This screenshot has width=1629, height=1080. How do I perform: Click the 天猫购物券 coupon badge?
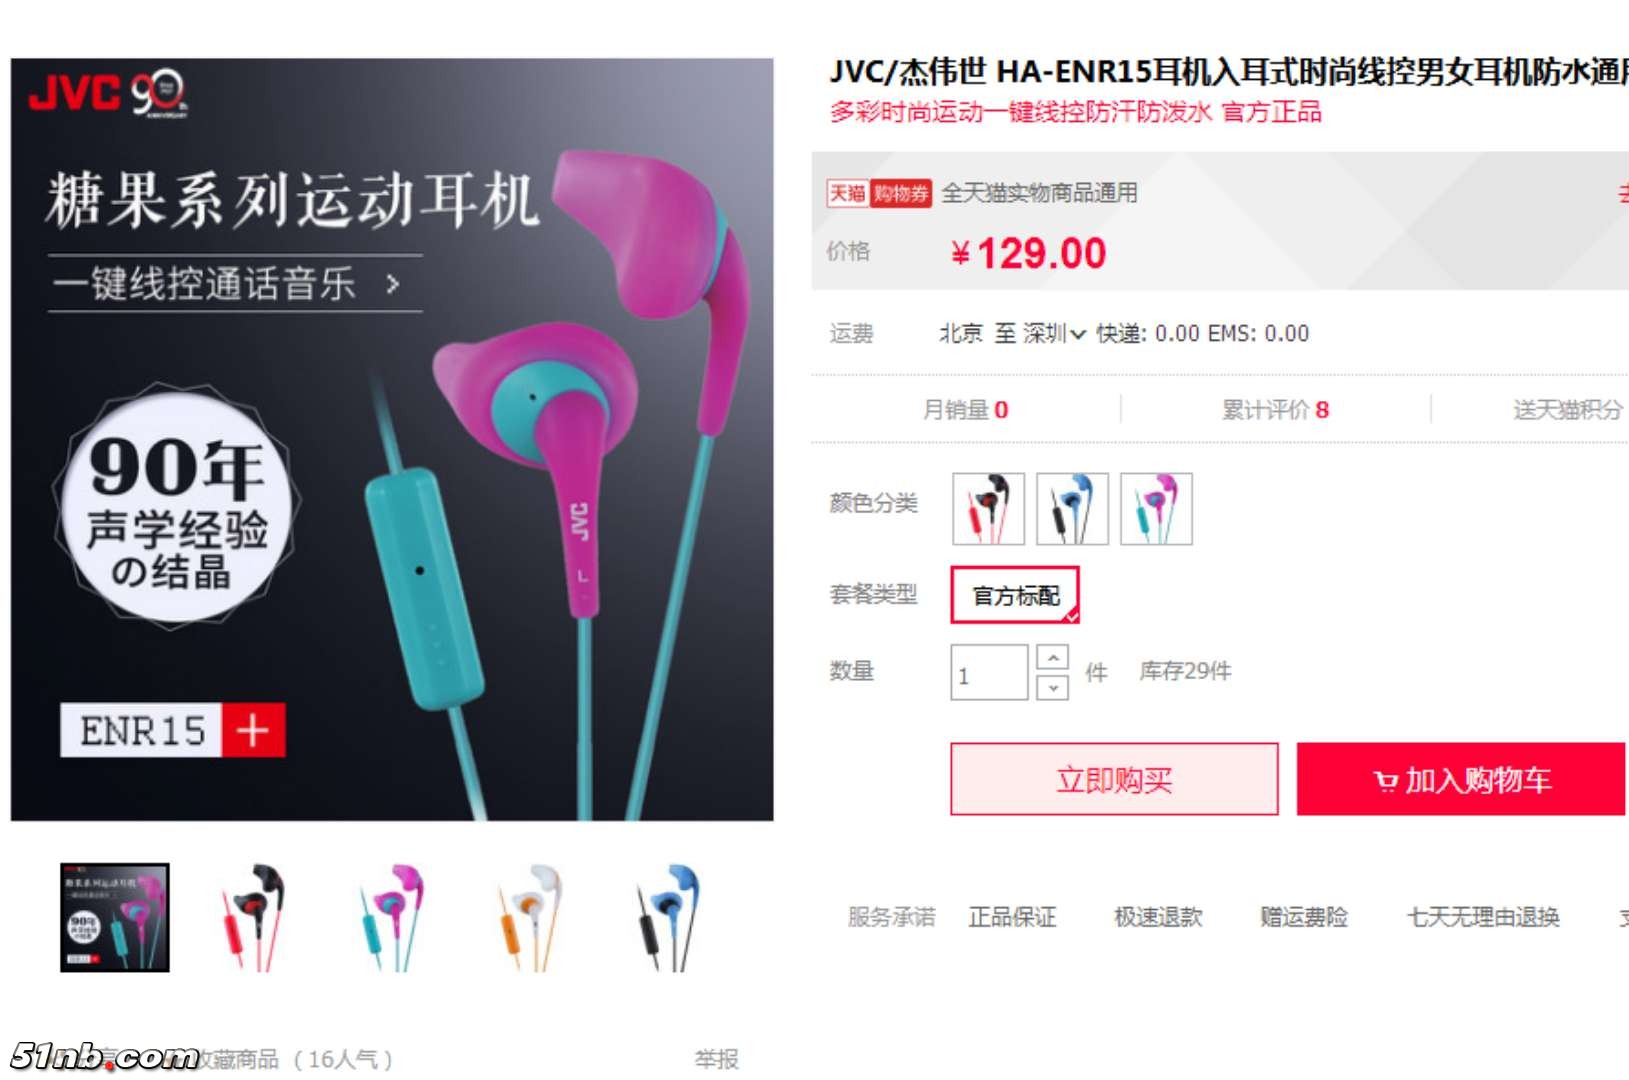(x=879, y=193)
